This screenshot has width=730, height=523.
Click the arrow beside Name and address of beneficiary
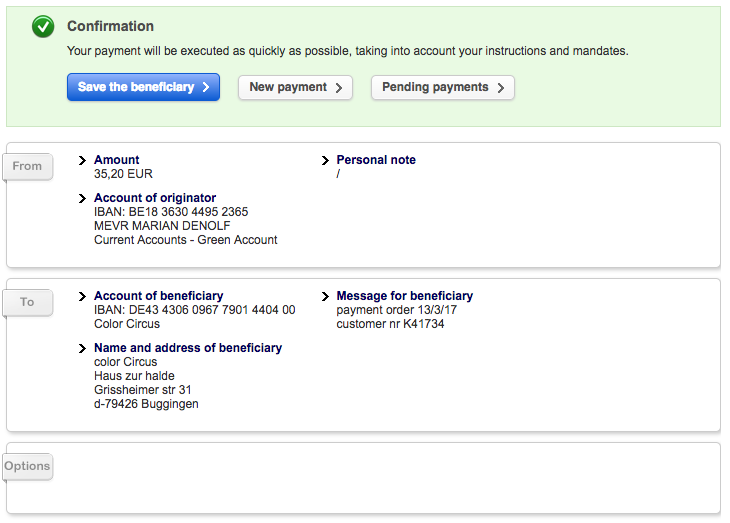point(83,348)
